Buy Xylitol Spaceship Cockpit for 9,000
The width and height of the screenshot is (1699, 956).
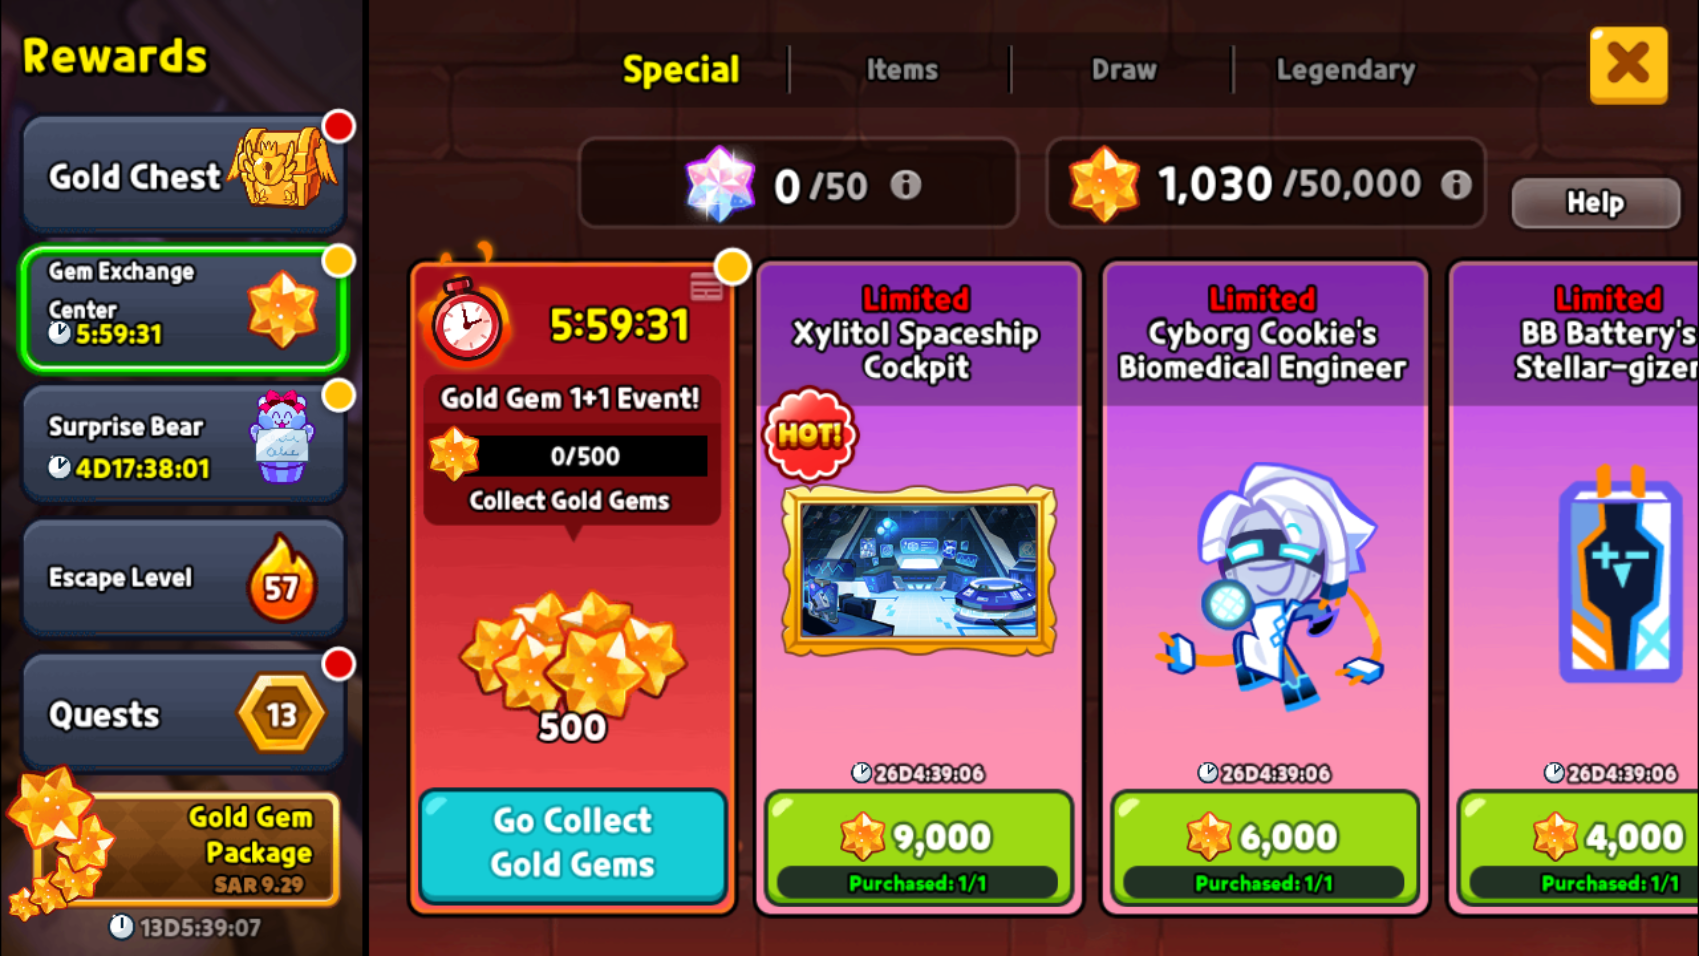[918, 848]
